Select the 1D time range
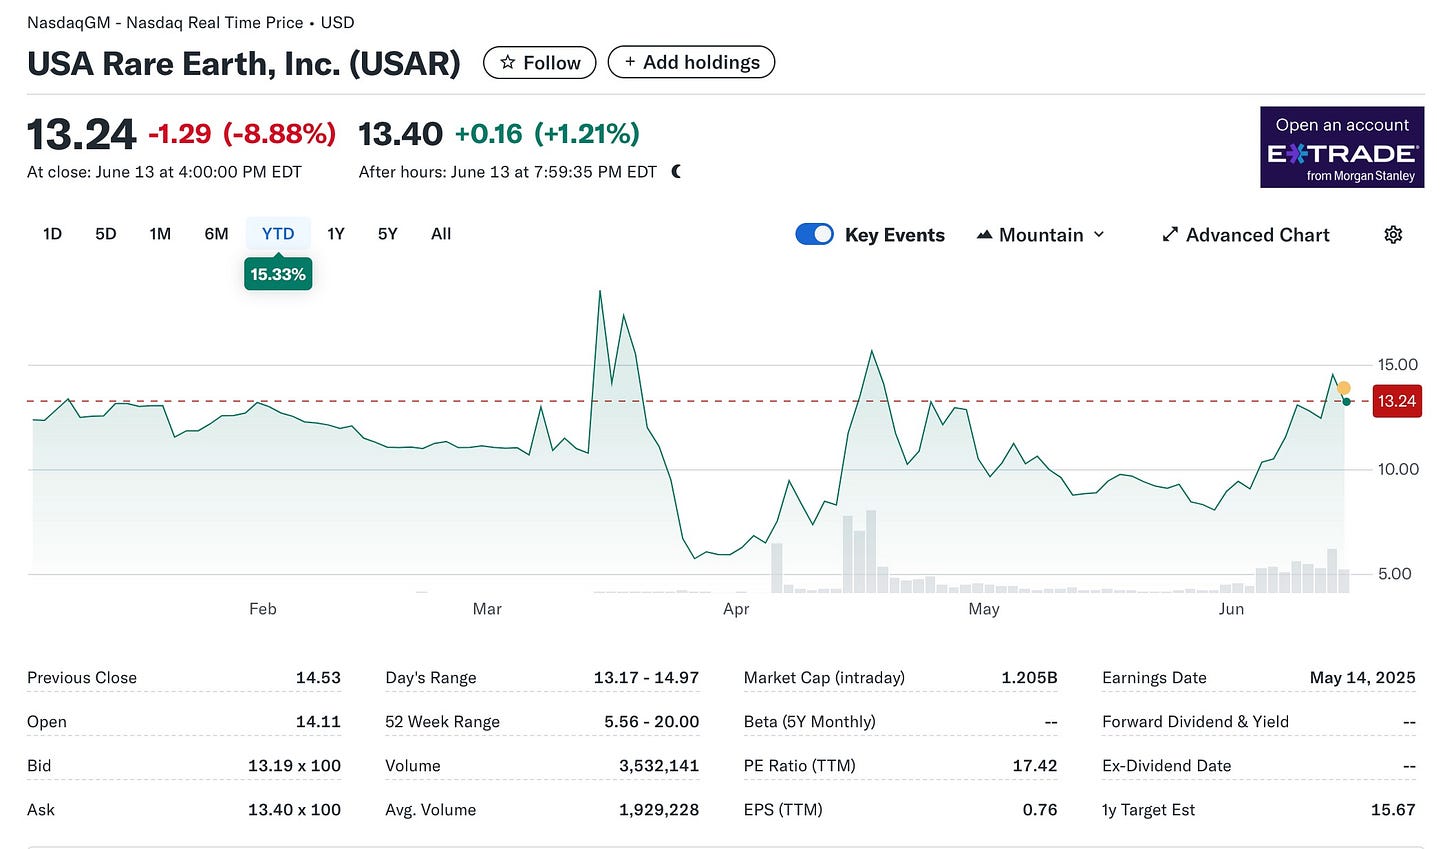Screen dimensions: 1456x849 [52, 233]
